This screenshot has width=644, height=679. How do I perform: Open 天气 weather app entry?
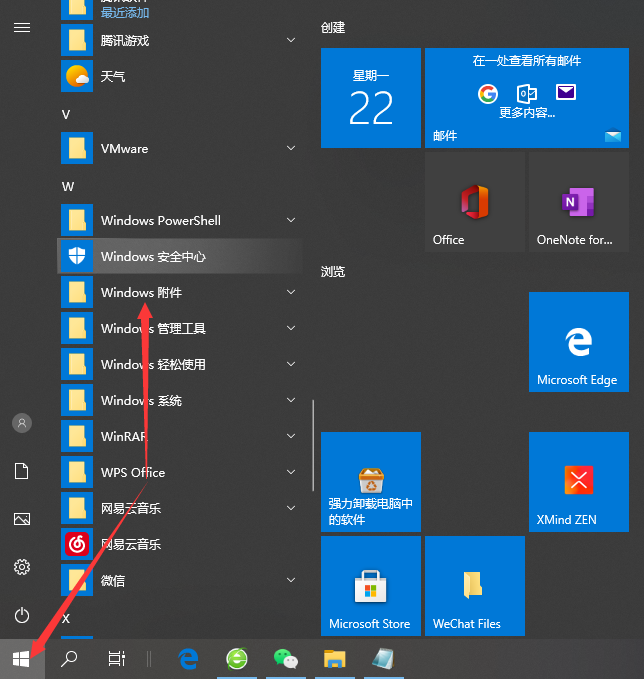pyautogui.click(x=113, y=76)
